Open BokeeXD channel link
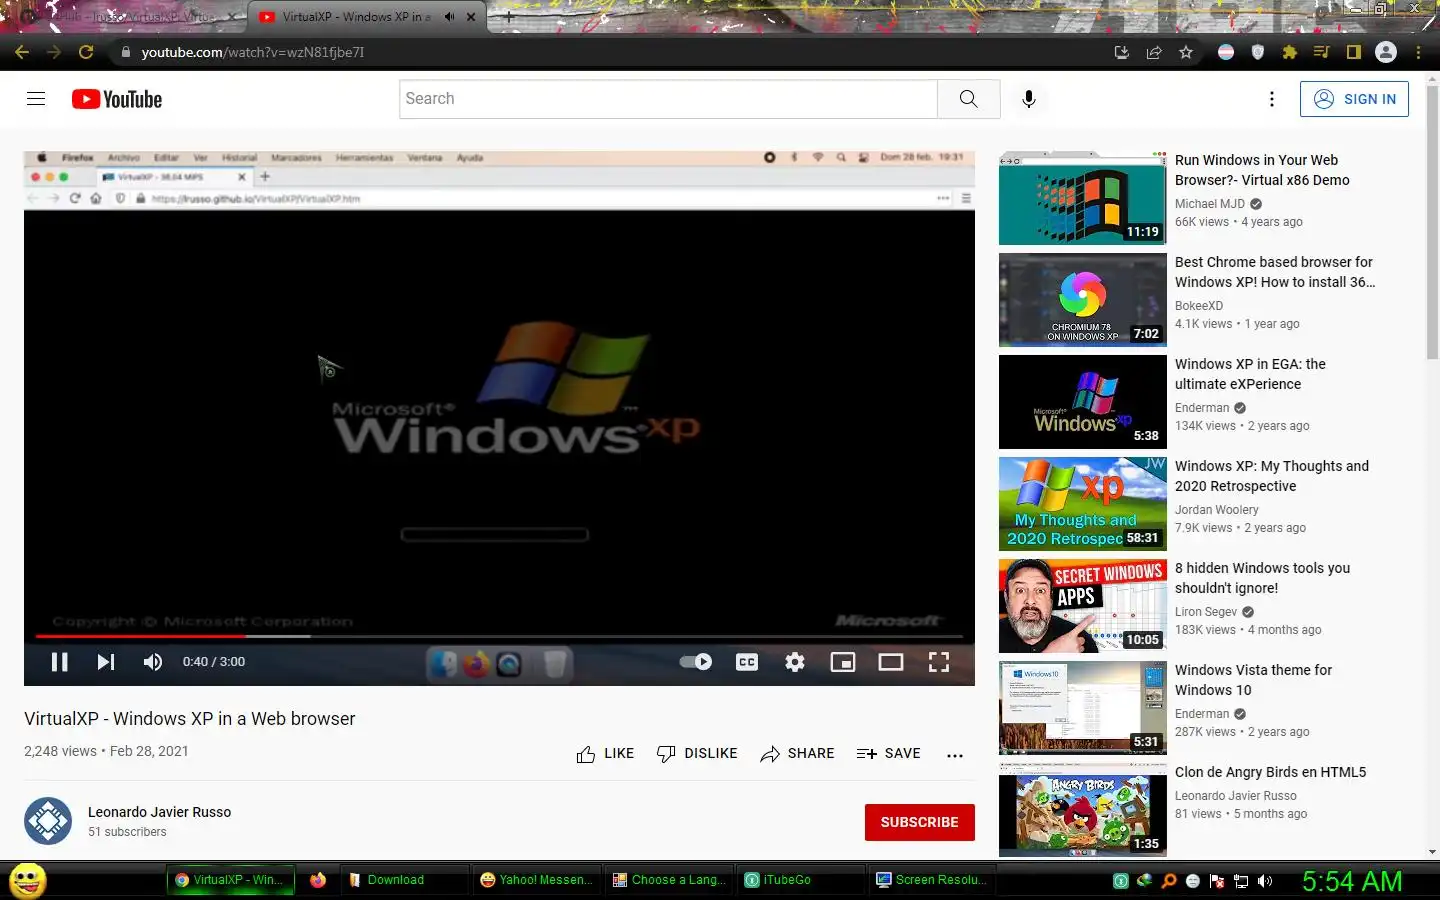Image resolution: width=1440 pixels, height=900 pixels. tap(1199, 306)
